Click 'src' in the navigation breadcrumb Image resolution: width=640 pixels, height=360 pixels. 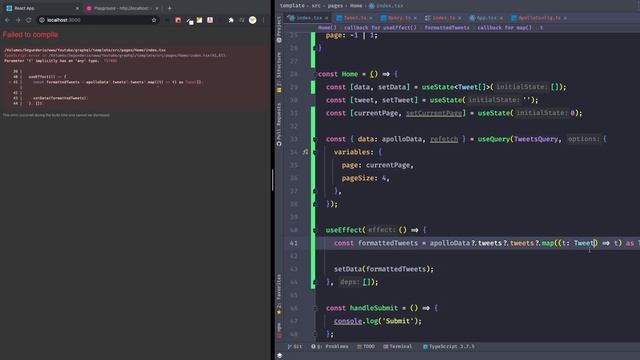(316, 6)
